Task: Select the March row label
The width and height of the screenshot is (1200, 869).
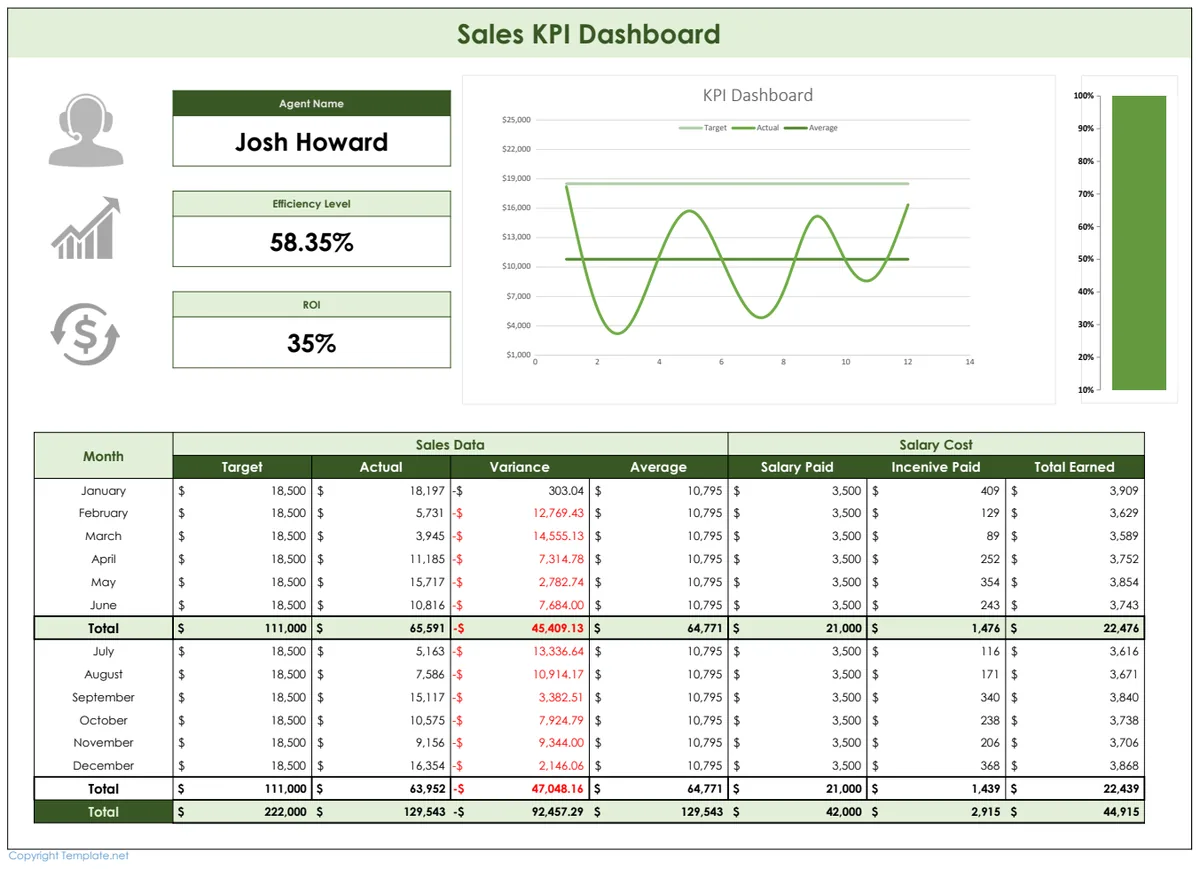Action: pos(103,536)
